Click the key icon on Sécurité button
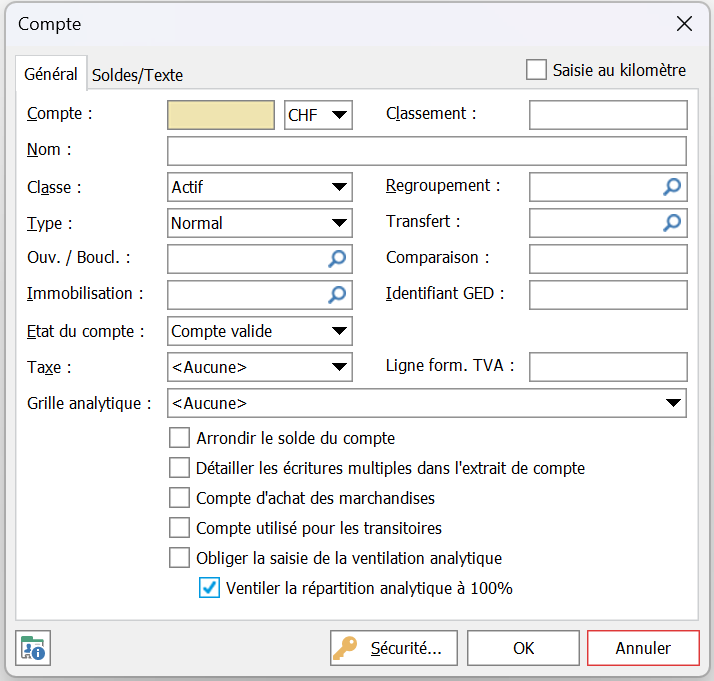 coord(346,648)
